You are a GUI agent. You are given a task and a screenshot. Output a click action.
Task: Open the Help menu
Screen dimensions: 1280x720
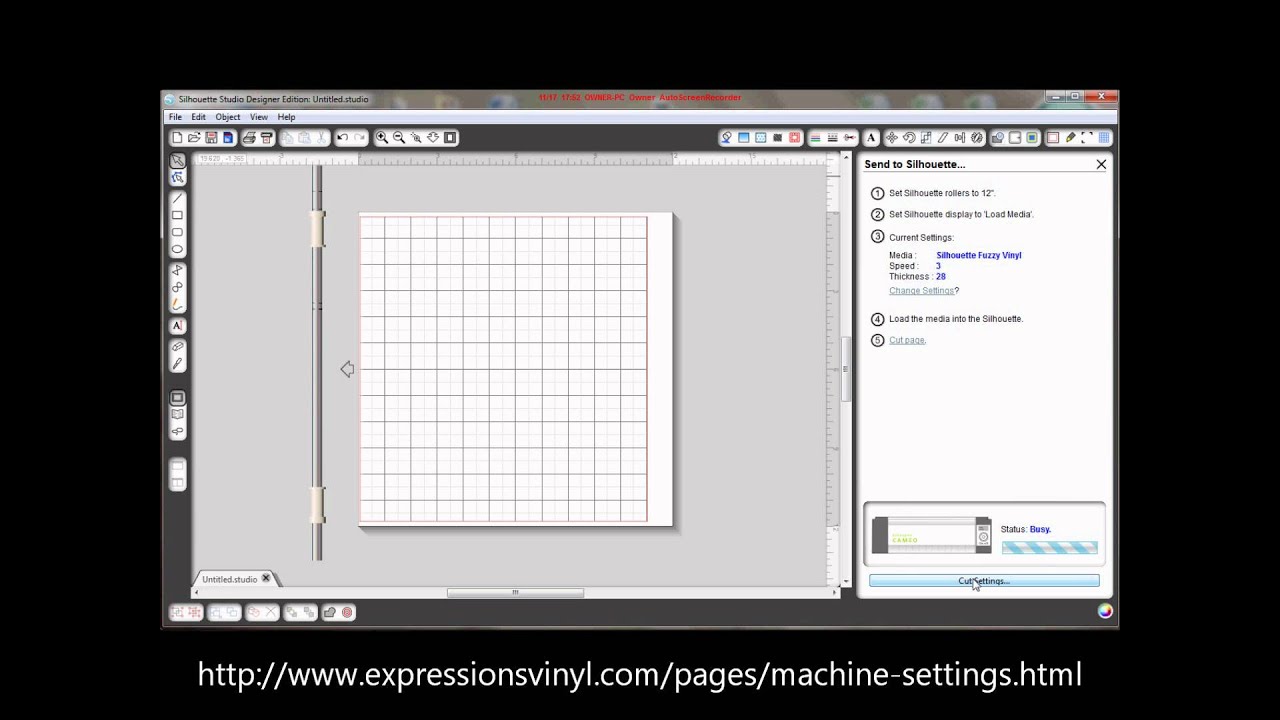coord(286,117)
